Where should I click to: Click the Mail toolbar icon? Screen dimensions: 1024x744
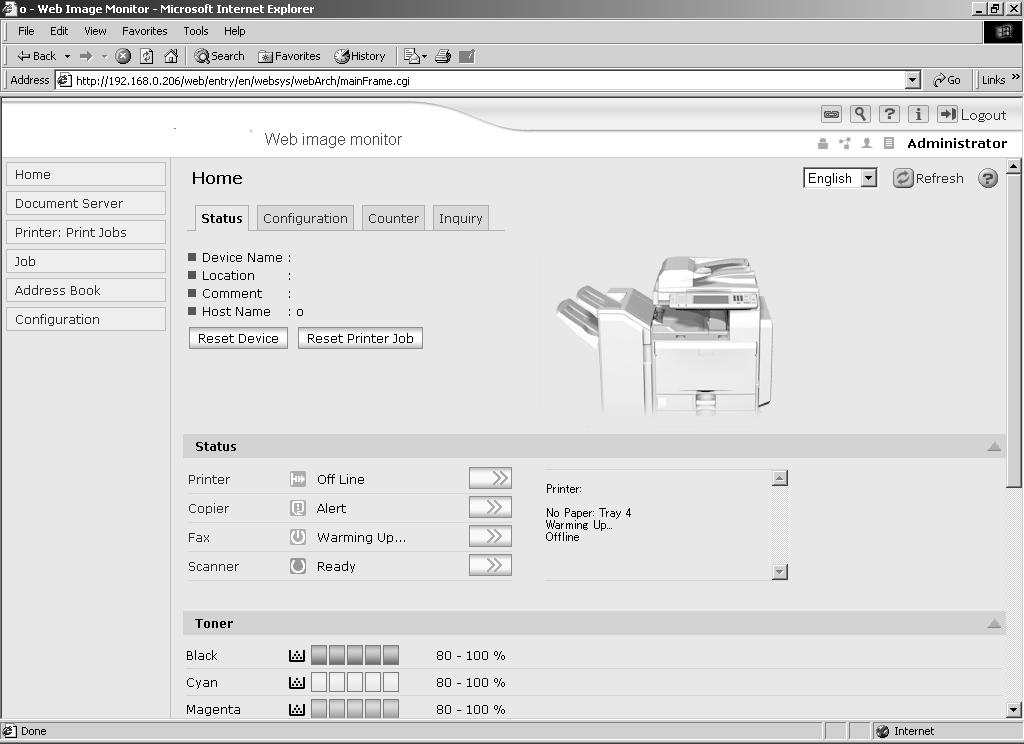click(x=411, y=56)
